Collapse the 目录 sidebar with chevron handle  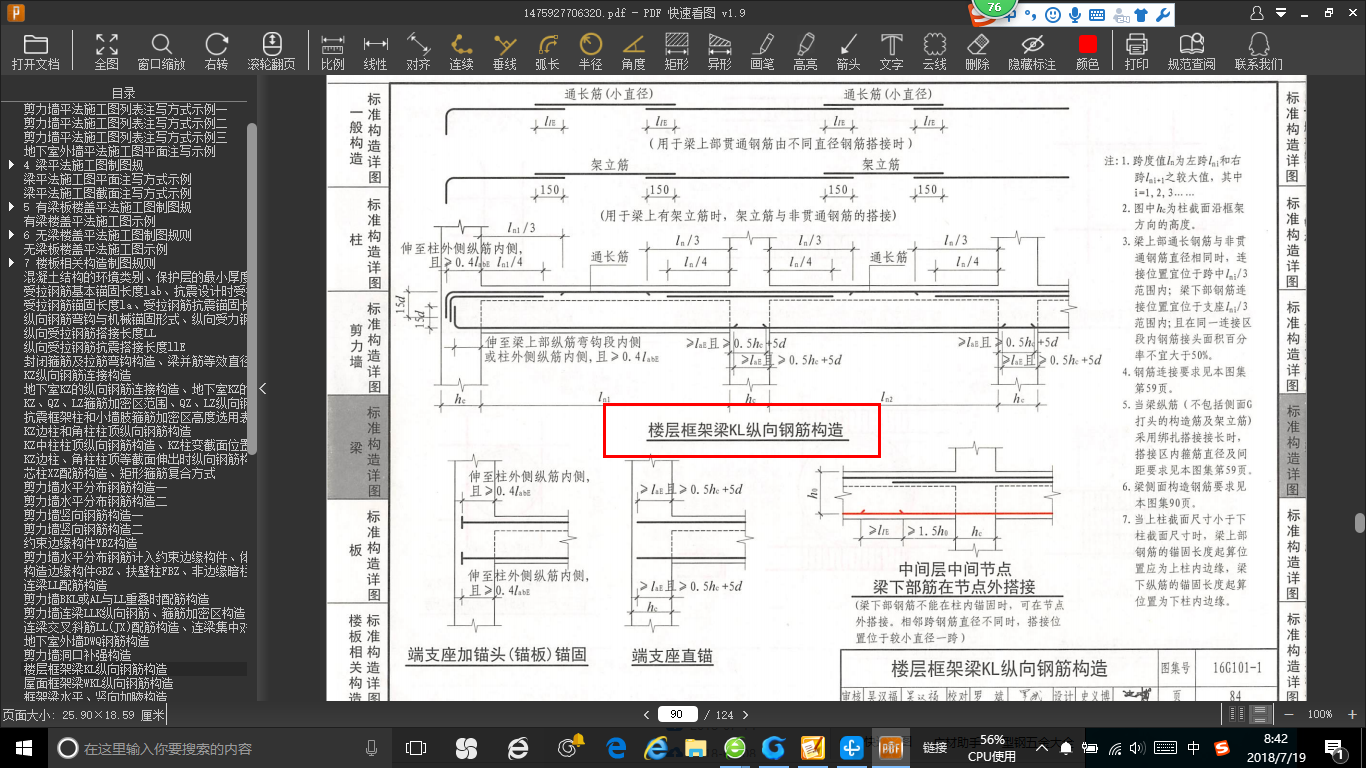263,389
